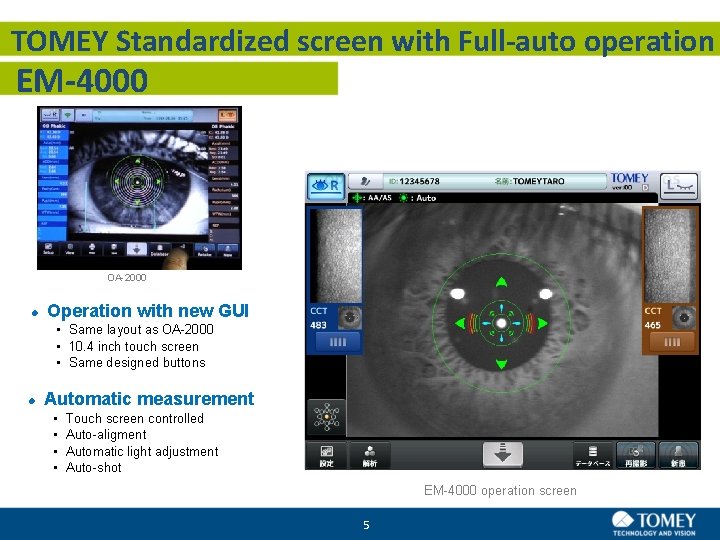Click the green right alignment arrow
The width and height of the screenshot is (720, 540).
point(543,323)
